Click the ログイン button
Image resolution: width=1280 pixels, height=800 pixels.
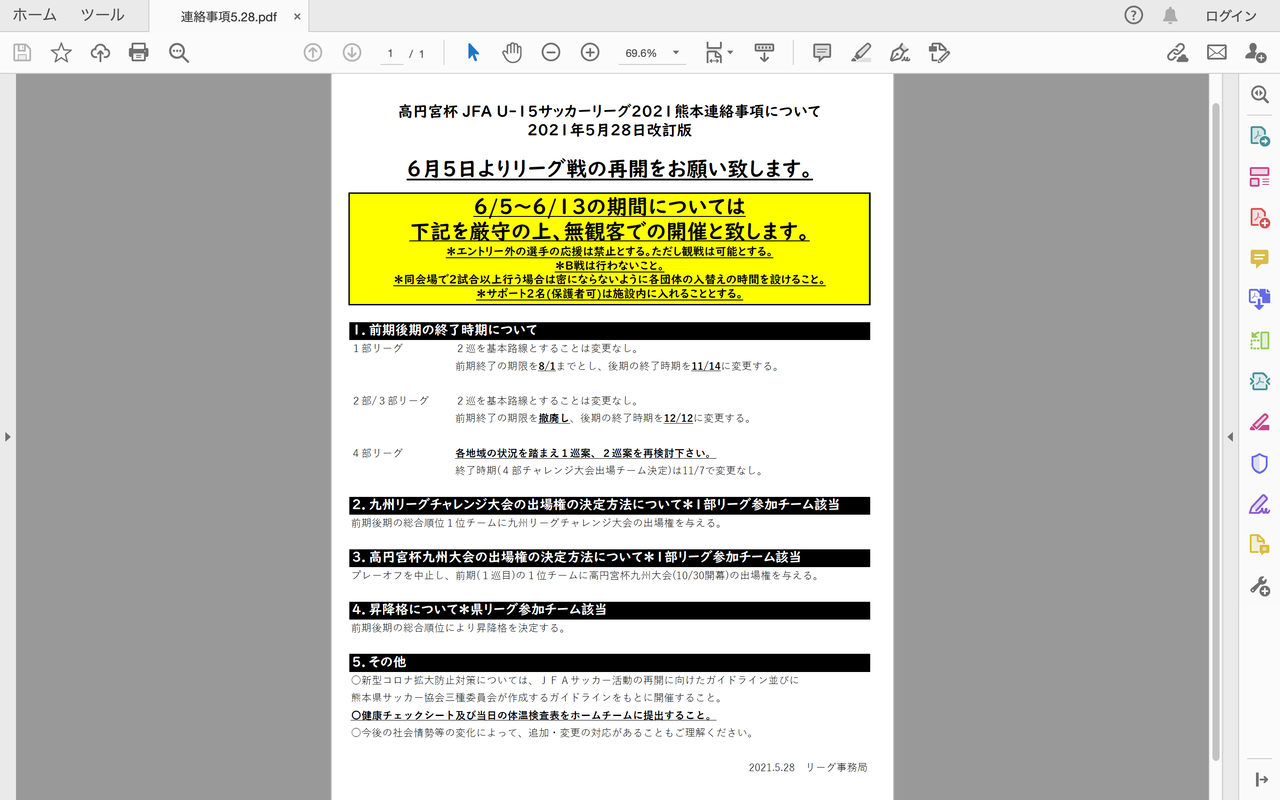[x=1231, y=15]
